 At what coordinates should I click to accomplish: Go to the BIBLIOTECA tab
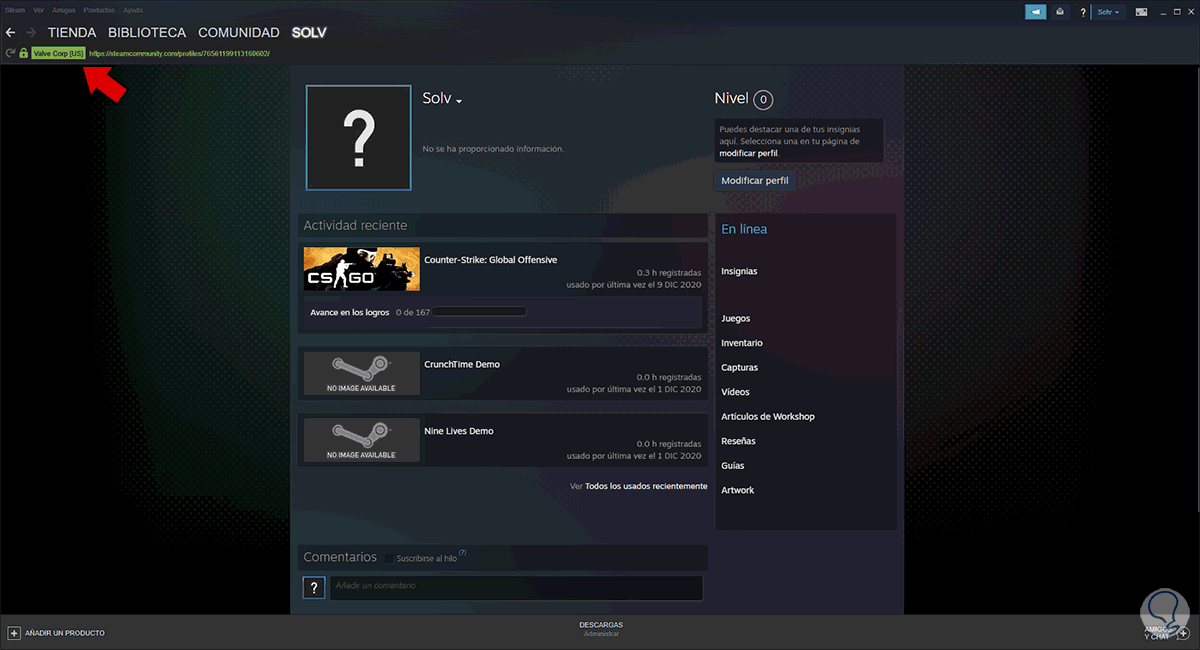(147, 33)
